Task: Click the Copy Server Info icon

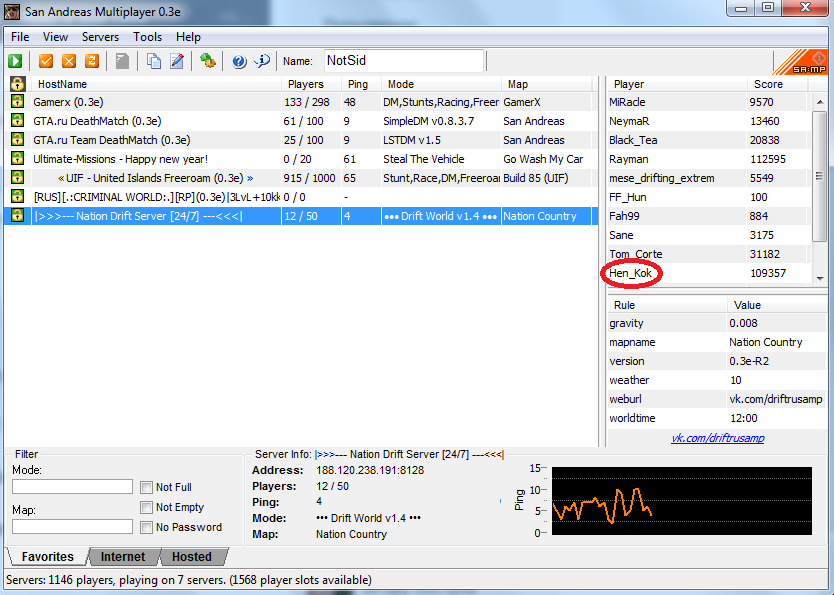Action: click(x=154, y=61)
